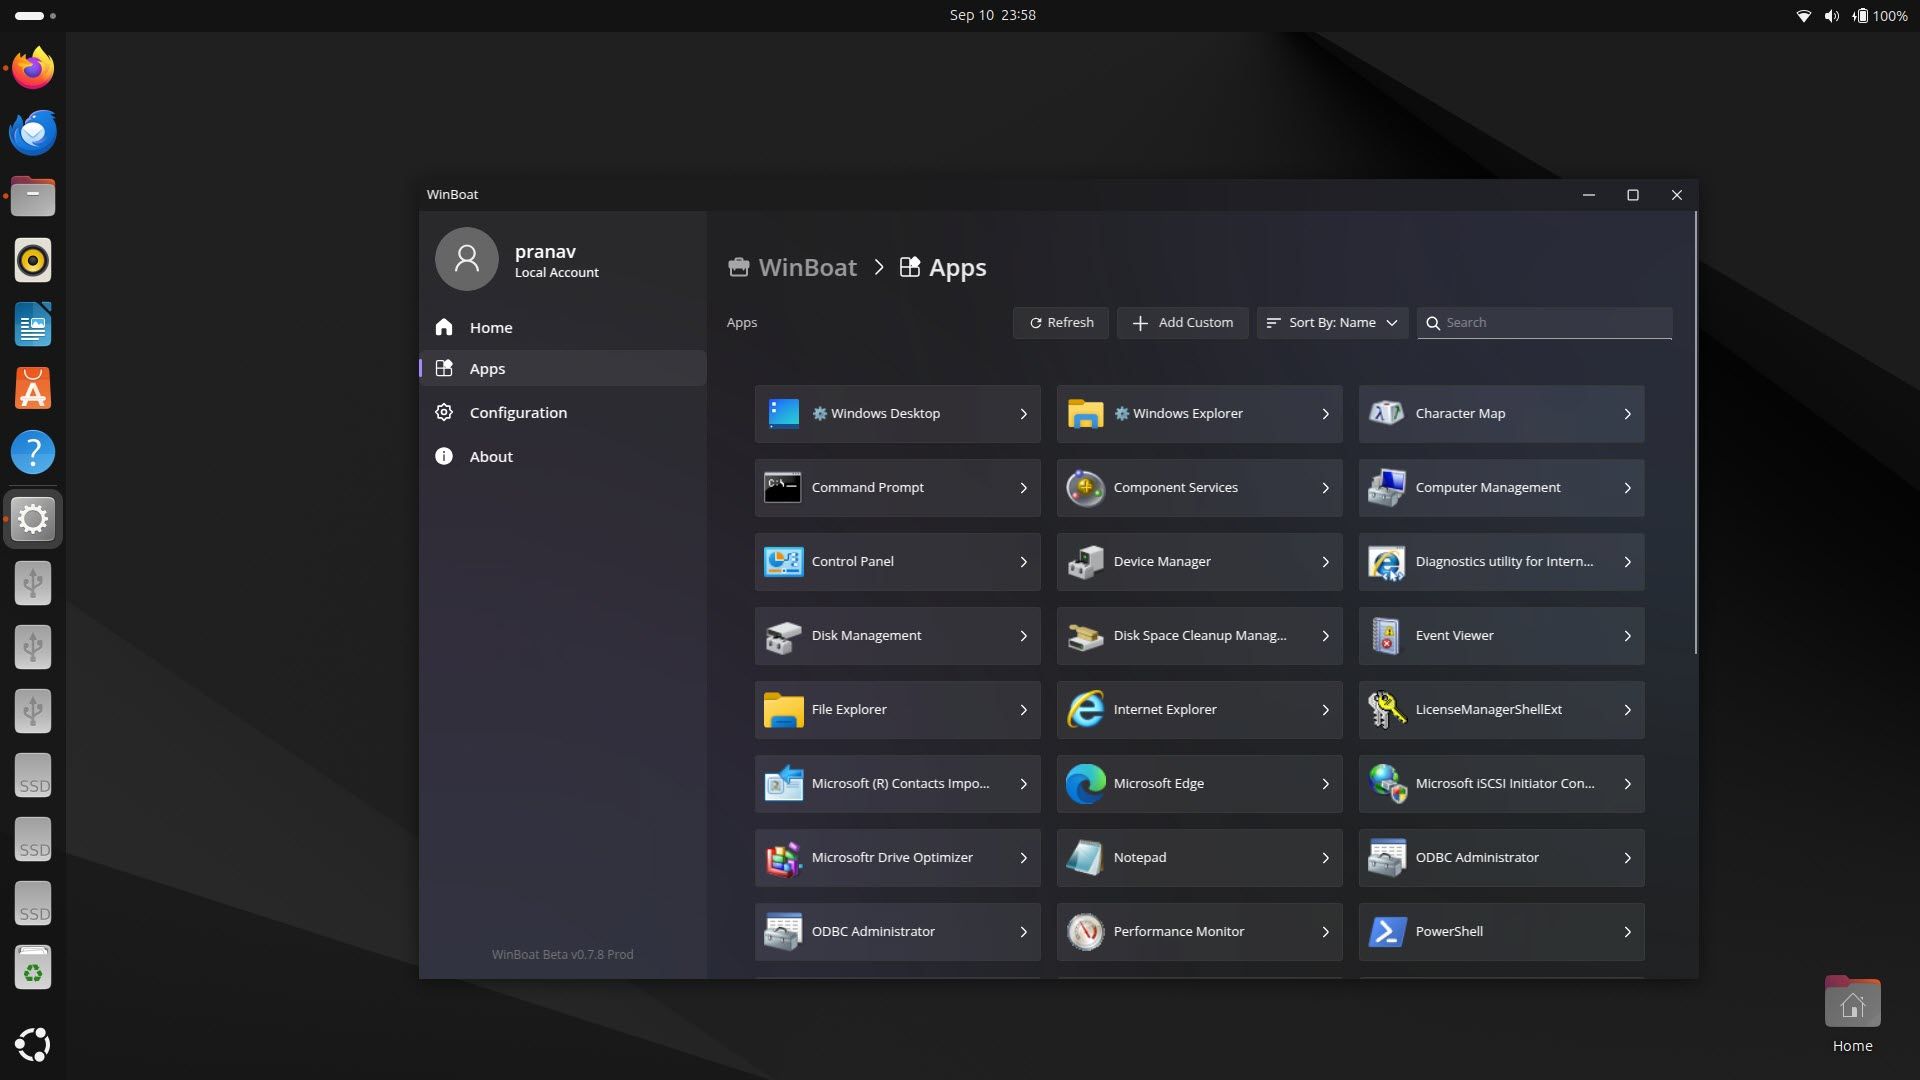The width and height of the screenshot is (1920, 1080).
Task: Click the Character Map icon
Action: click(1386, 413)
